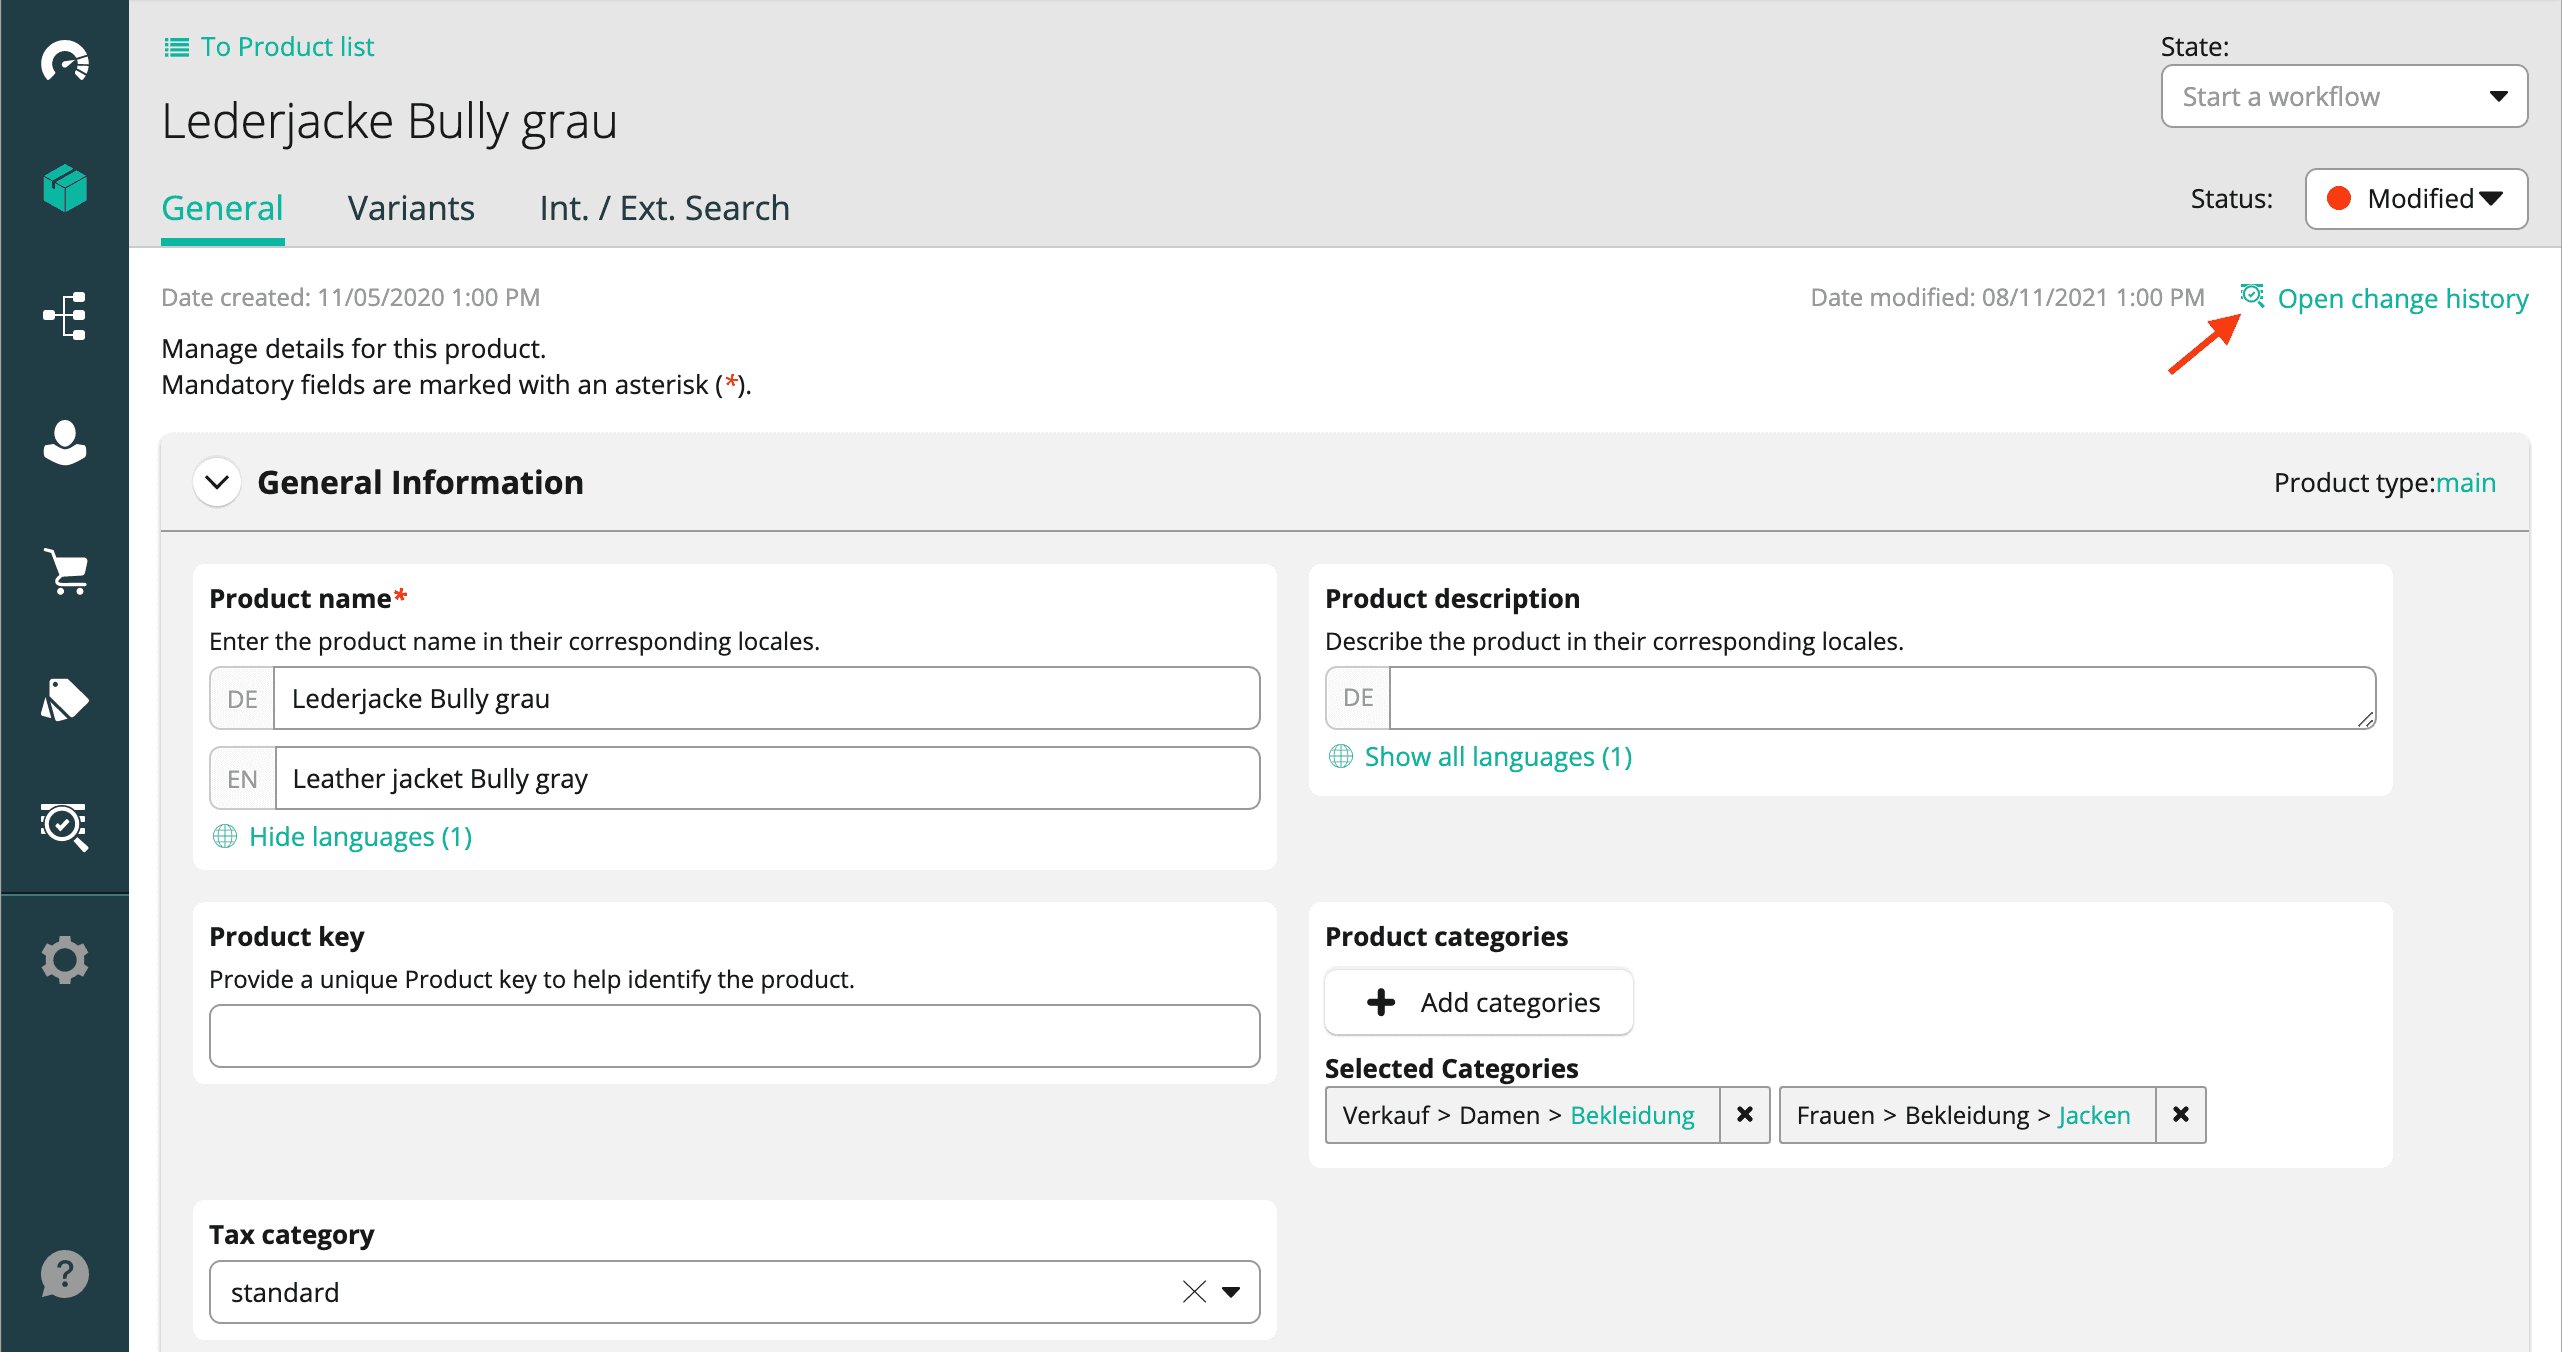Open the audit magnifier icon in sidebar
Screen dimensions: 2562x1352
65,826
